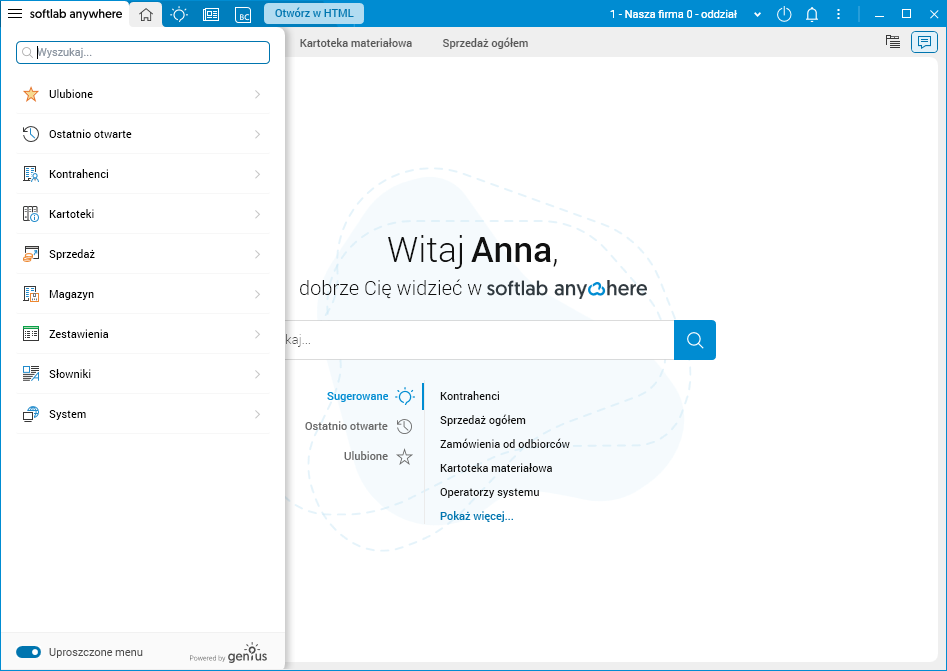Screen dimensions: 947x671
Task: Expand Słowniki submenu chevron
Action: (257, 374)
